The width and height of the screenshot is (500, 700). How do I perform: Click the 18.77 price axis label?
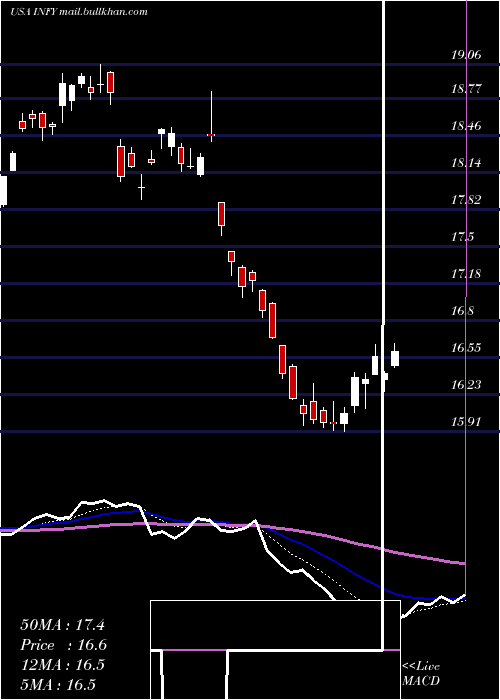pyautogui.click(x=466, y=88)
